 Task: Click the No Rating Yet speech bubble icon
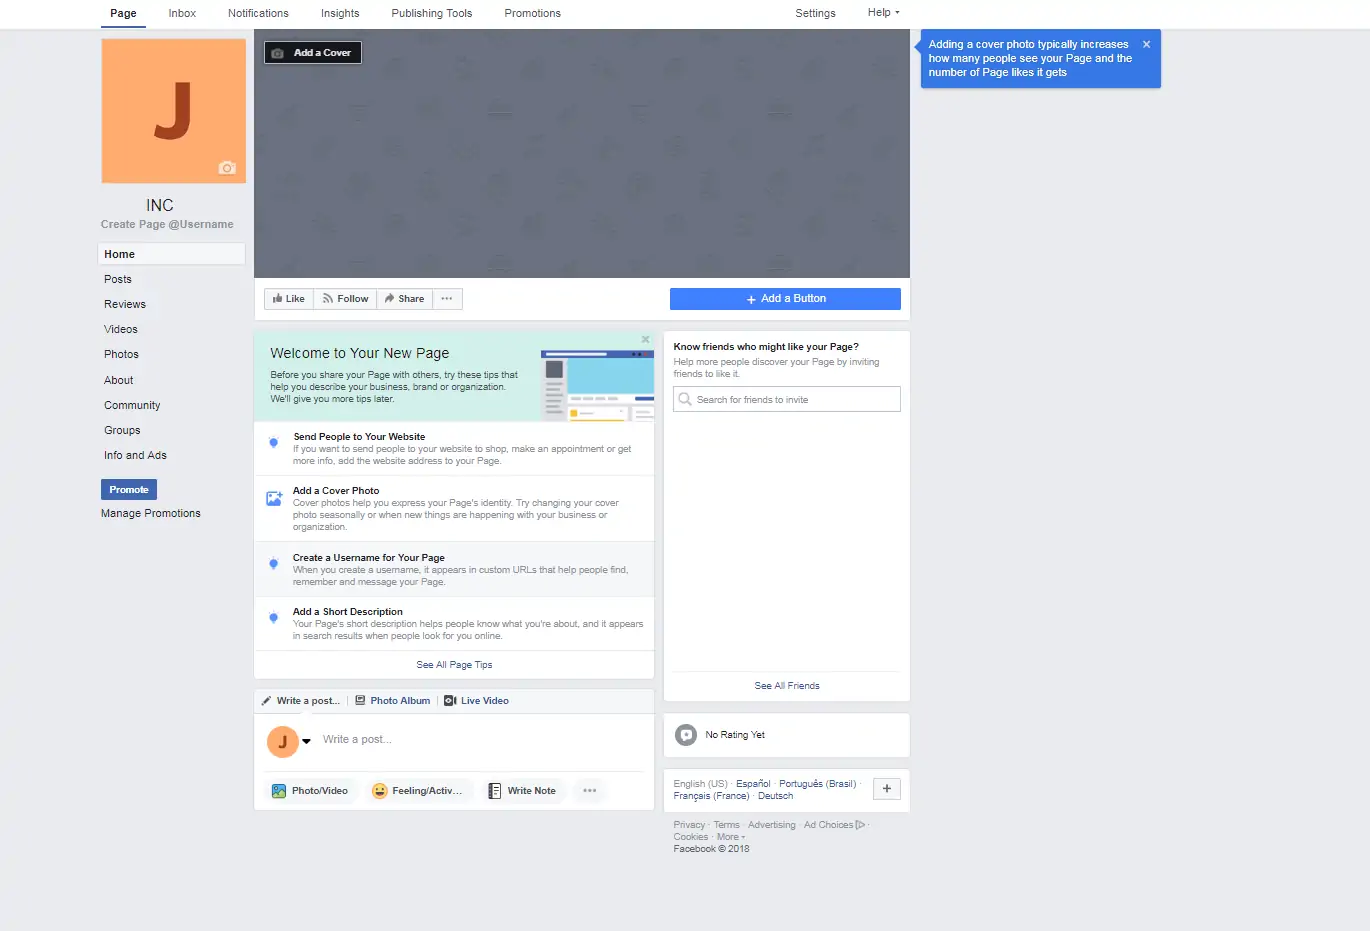point(686,735)
